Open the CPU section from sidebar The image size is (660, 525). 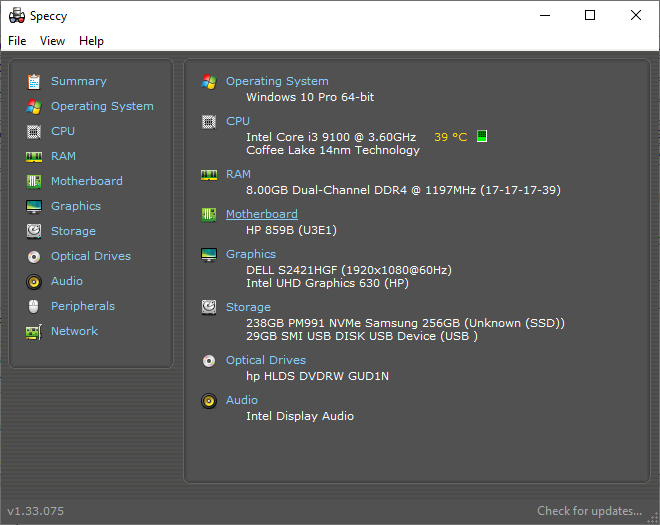click(63, 131)
